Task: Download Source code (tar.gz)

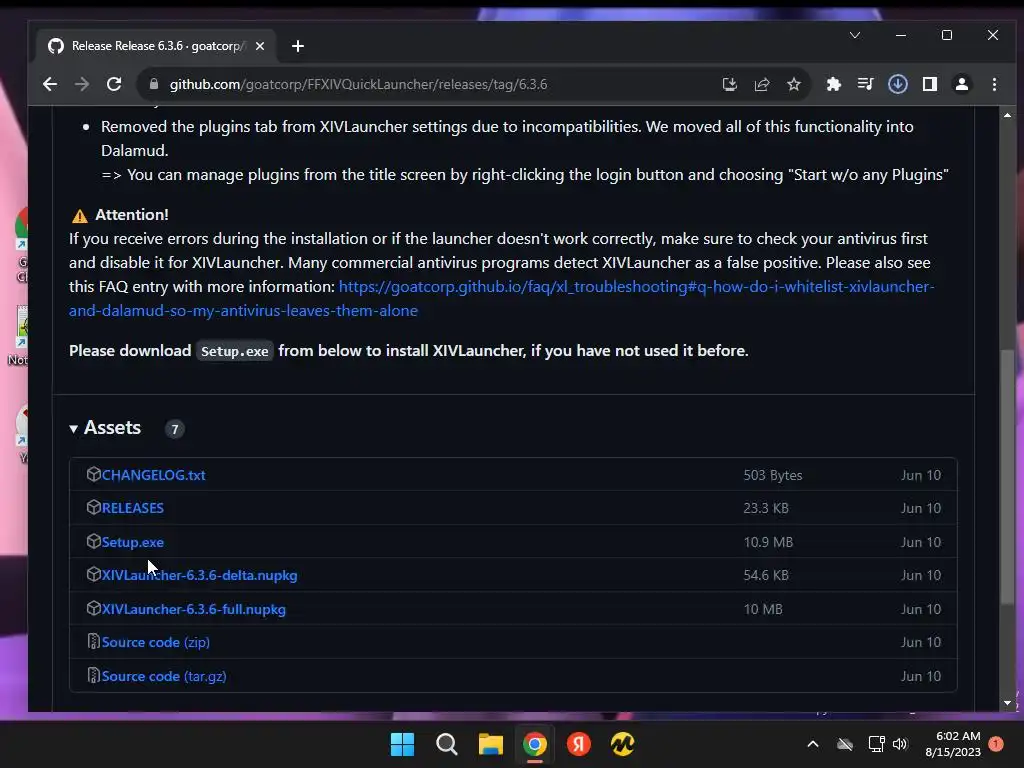Action: click(164, 677)
